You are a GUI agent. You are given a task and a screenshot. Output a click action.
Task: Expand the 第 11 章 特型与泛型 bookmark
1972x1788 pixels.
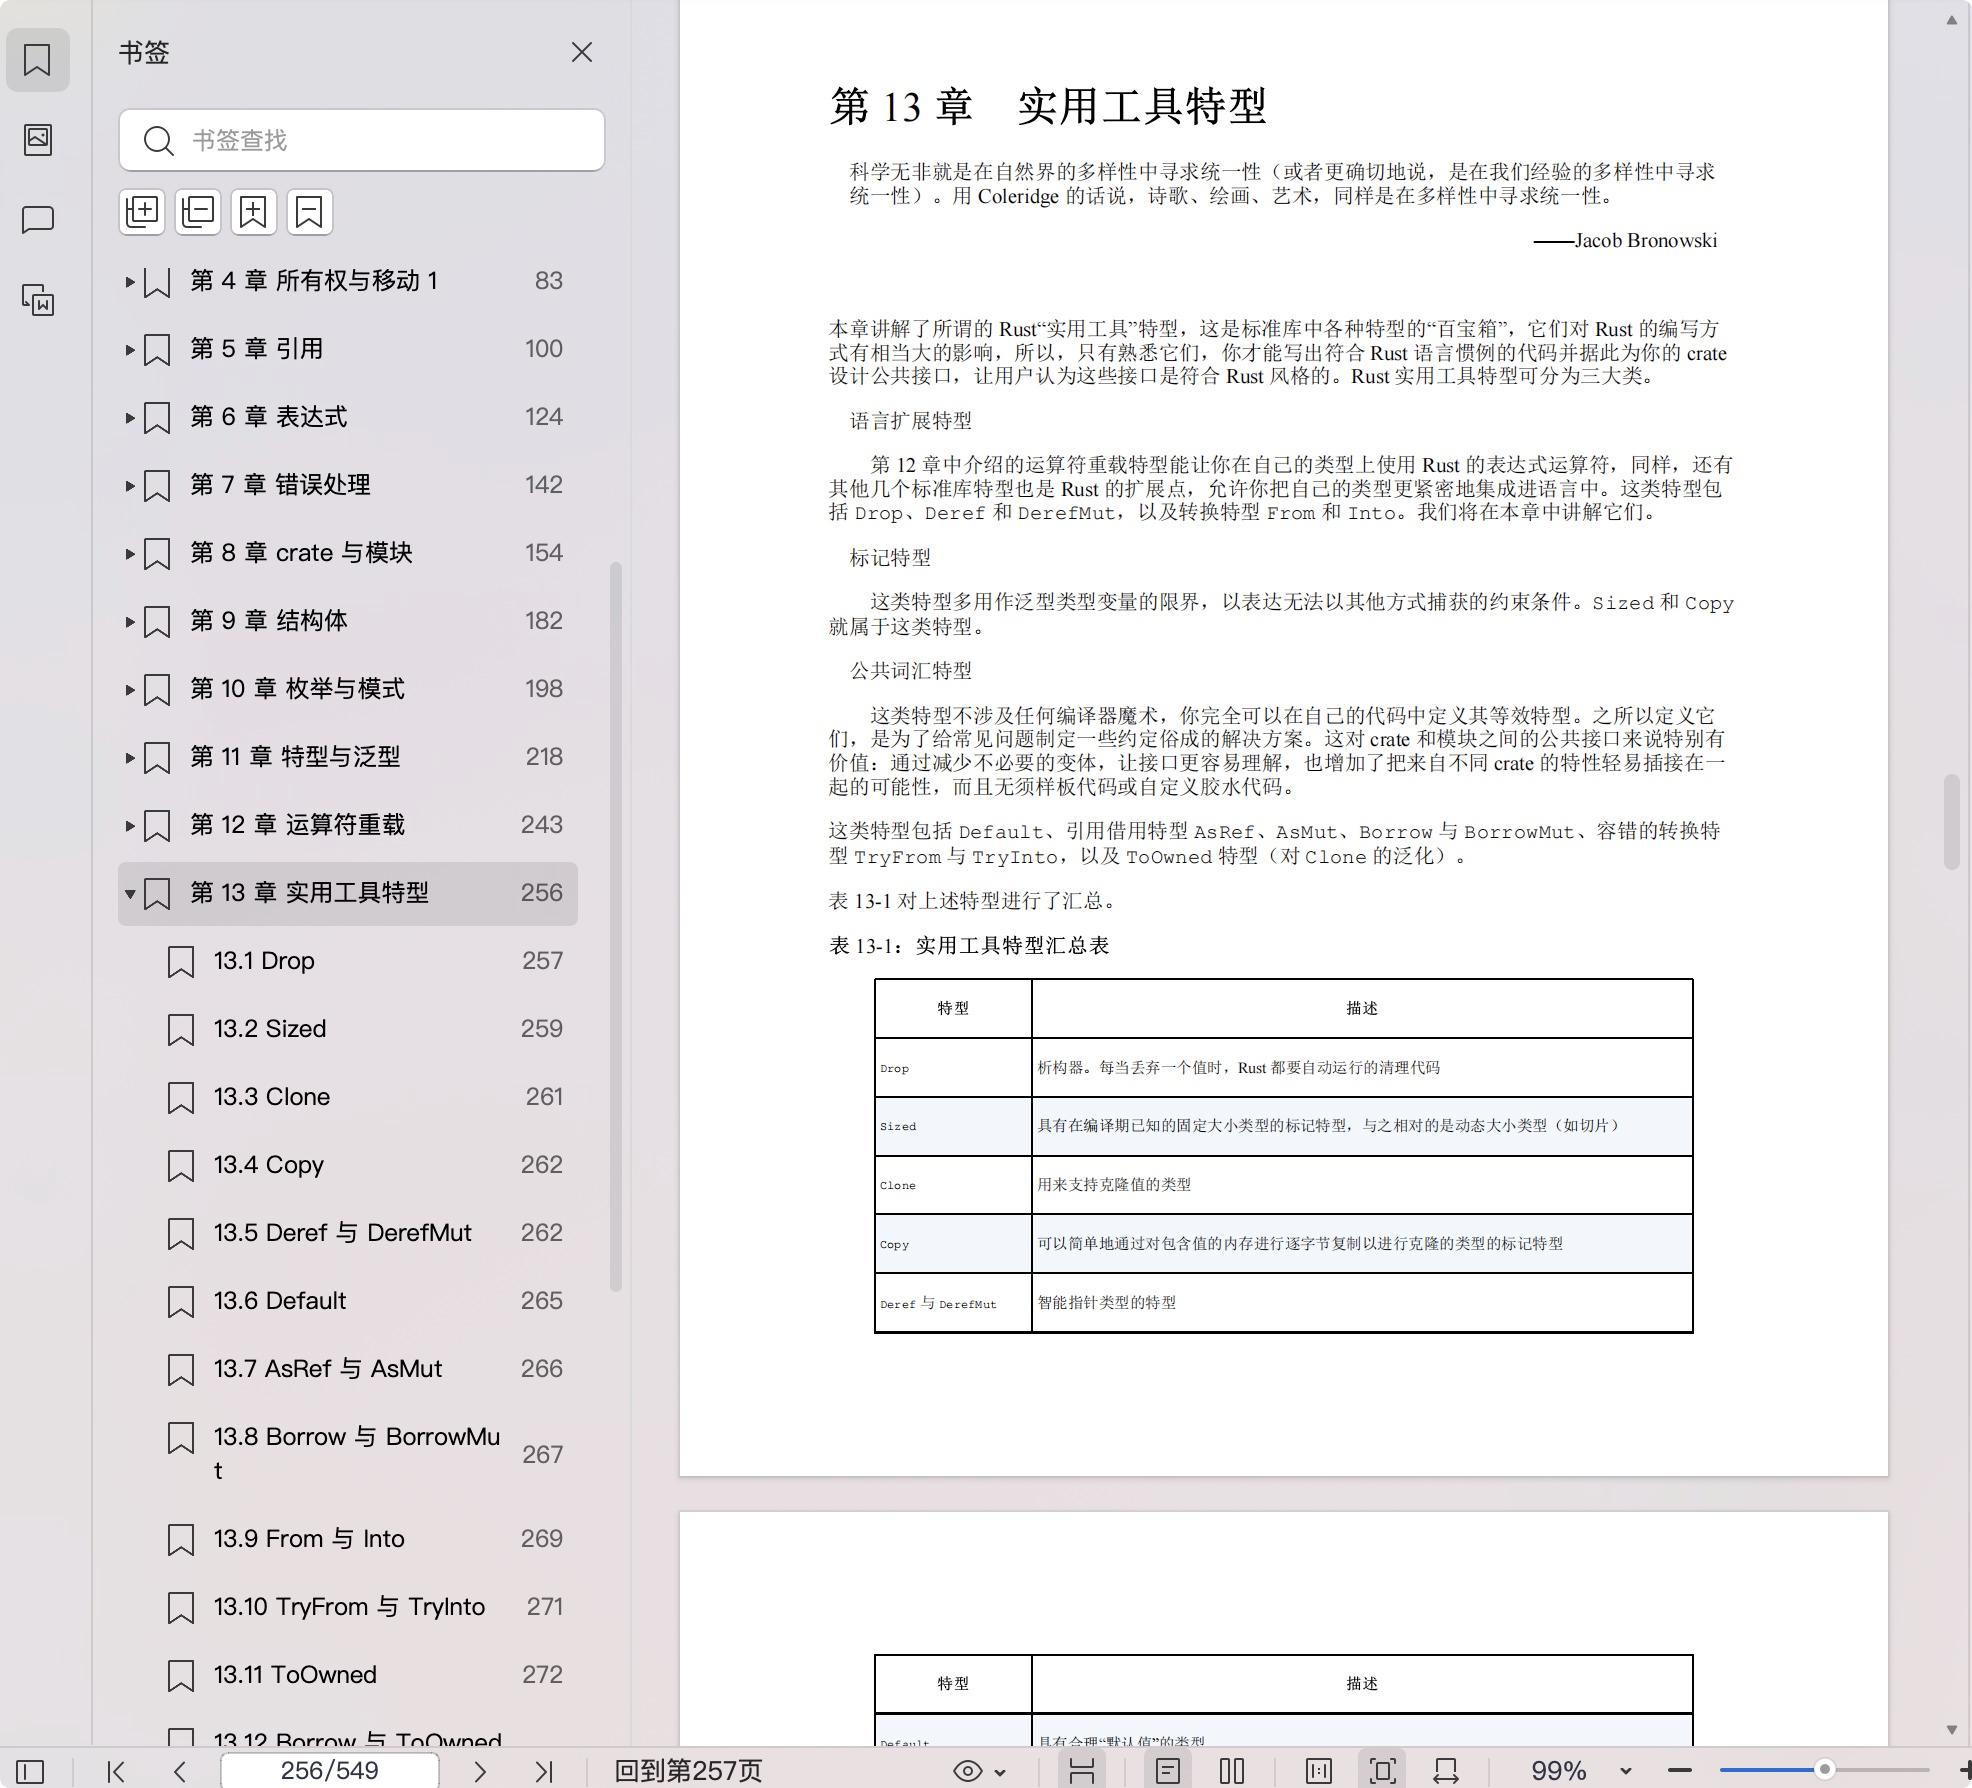pos(130,758)
